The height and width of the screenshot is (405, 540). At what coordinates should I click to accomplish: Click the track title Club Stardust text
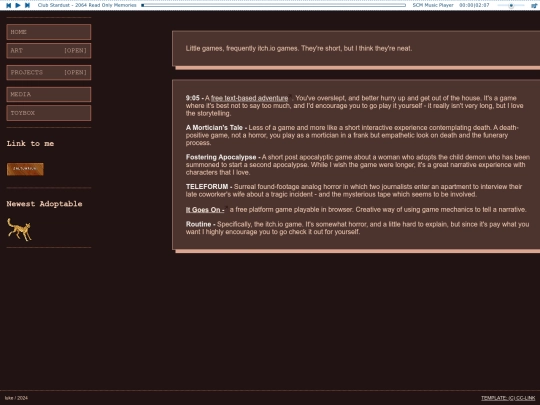point(87,5)
